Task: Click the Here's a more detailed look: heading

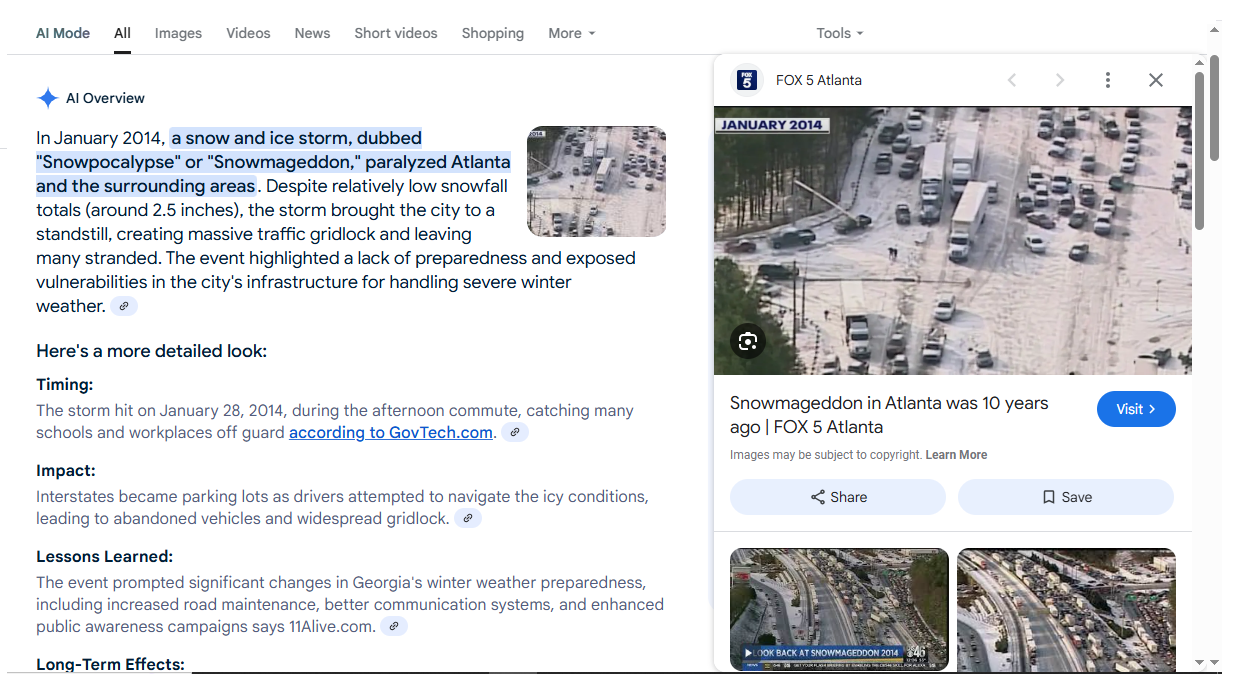Action: click(x=151, y=351)
